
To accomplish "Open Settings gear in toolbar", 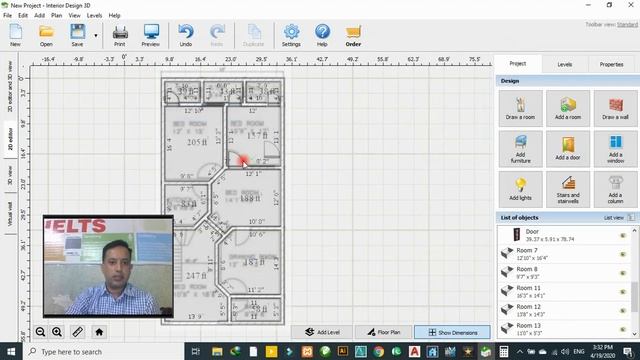I will pyautogui.click(x=291, y=35).
